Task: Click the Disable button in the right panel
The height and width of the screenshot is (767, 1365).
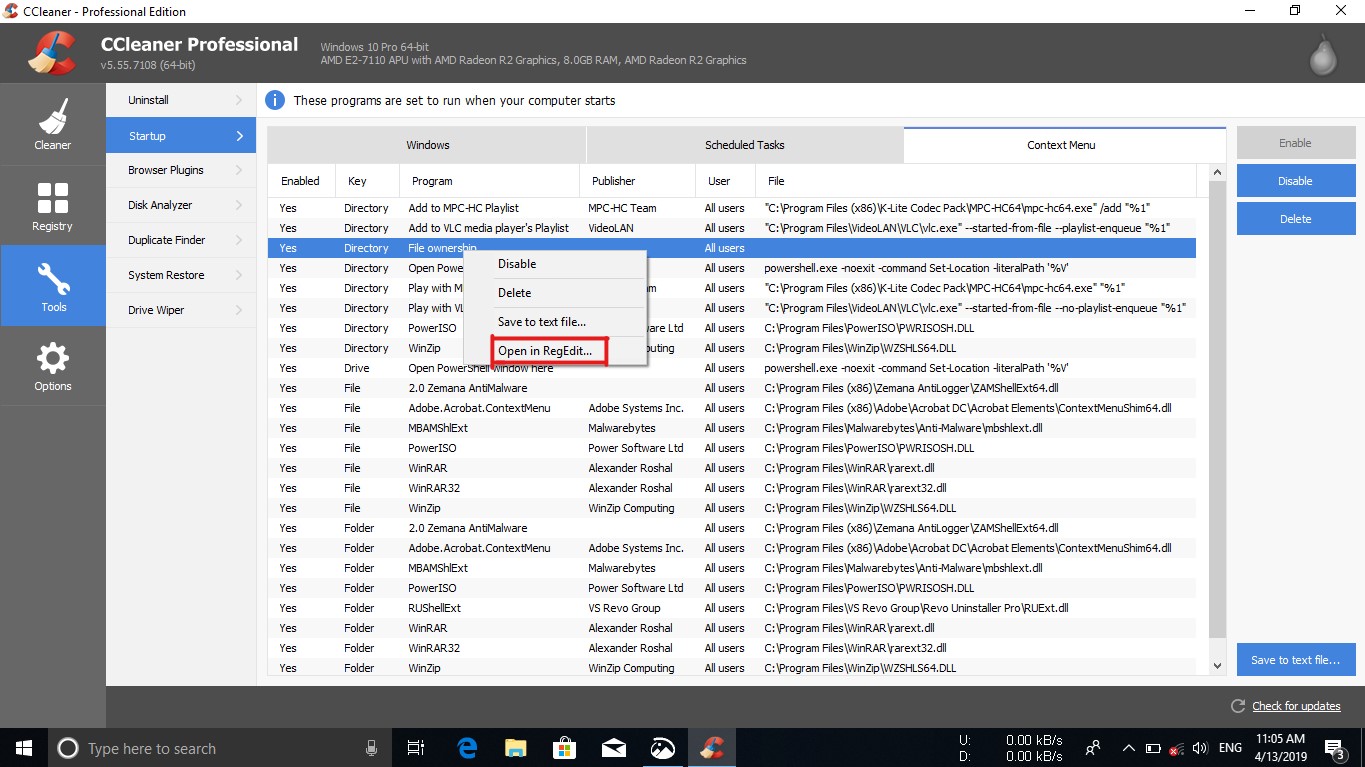Action: click(1295, 181)
